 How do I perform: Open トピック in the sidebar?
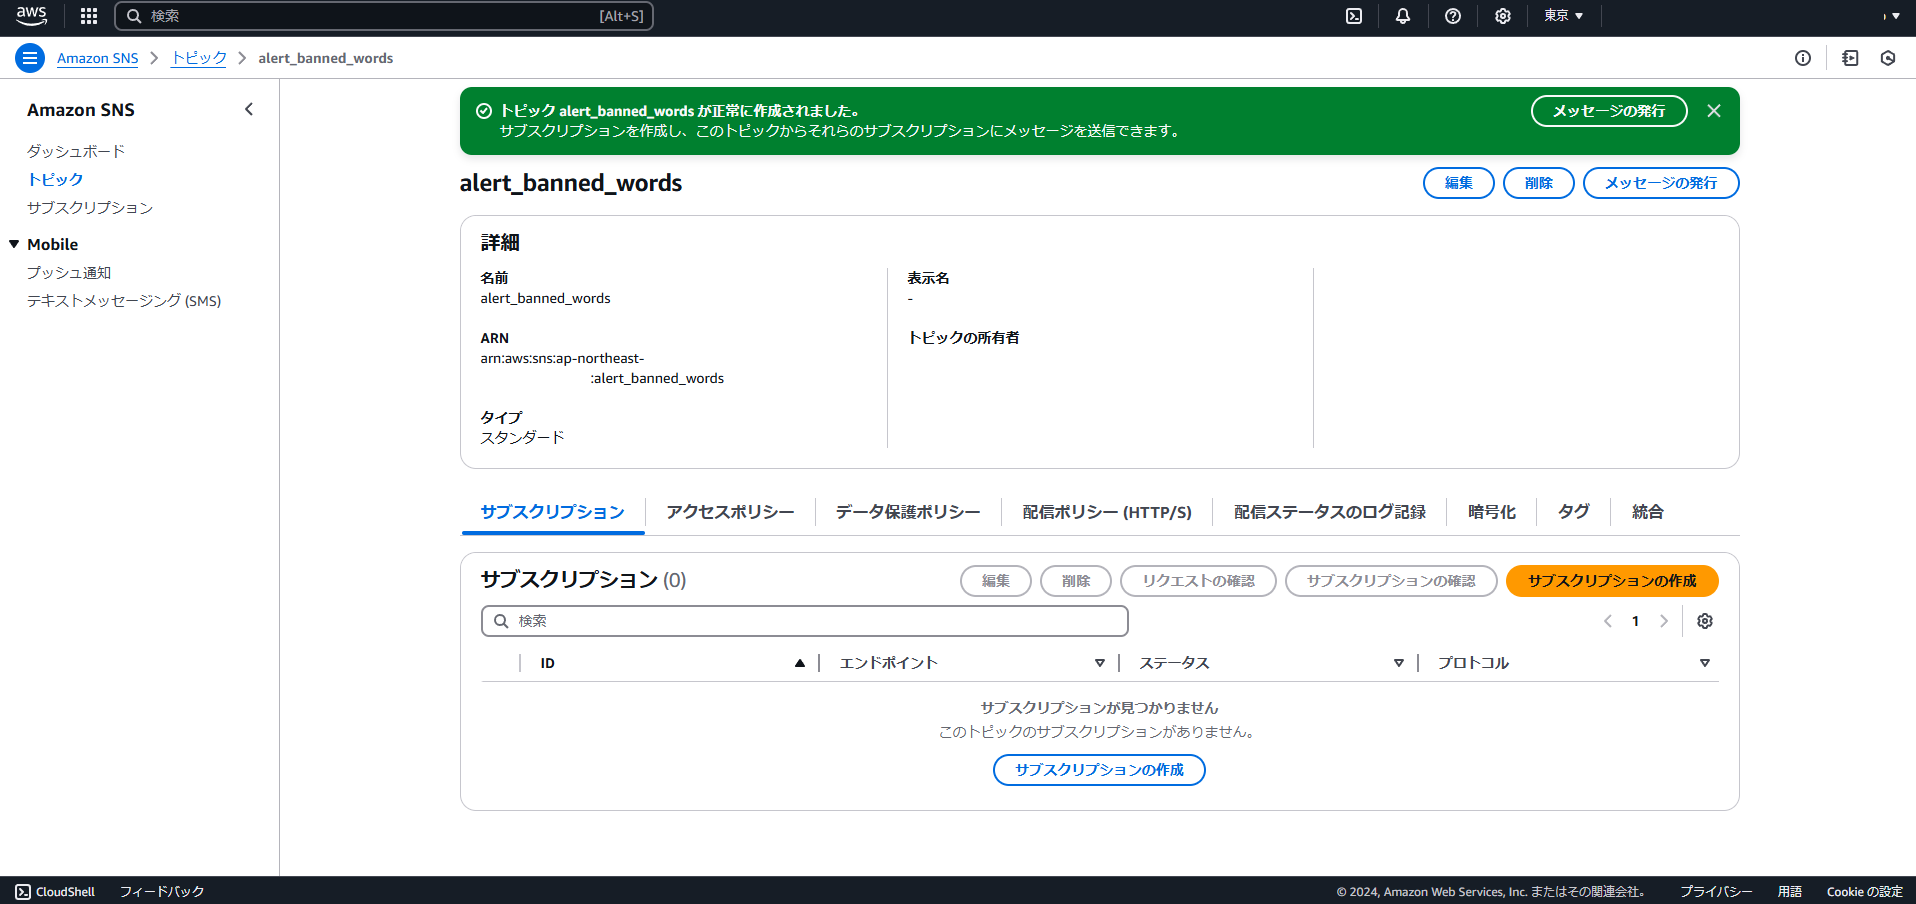[55, 179]
